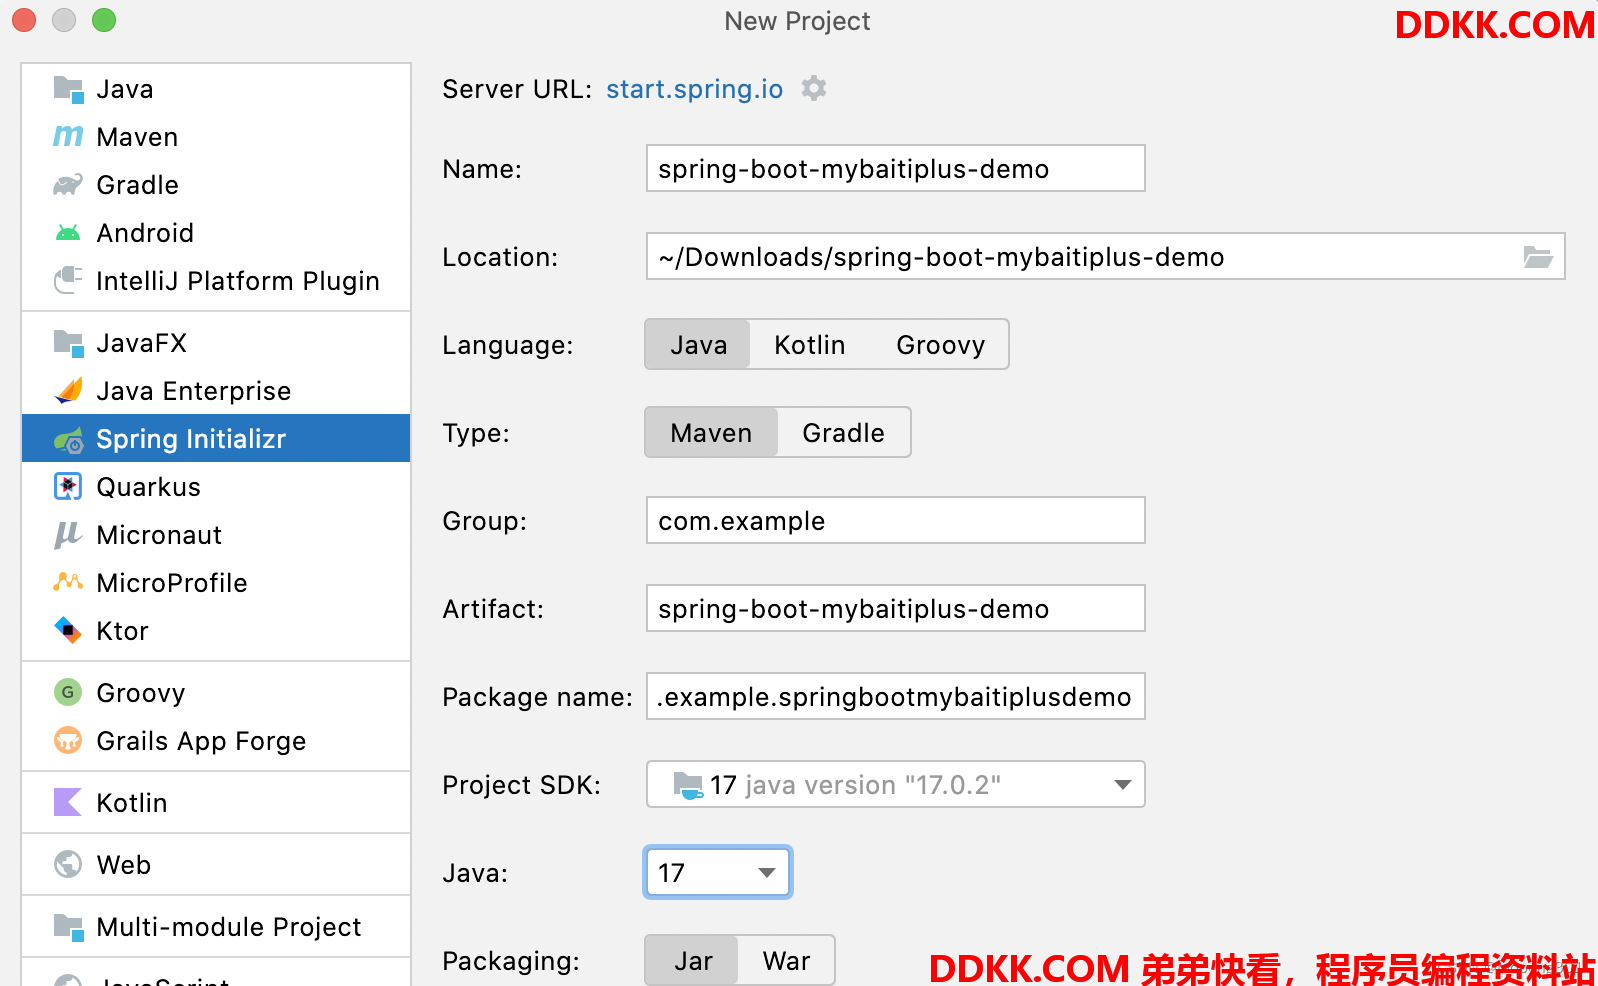
Task: Select Micronaut label in list
Action: (x=159, y=535)
